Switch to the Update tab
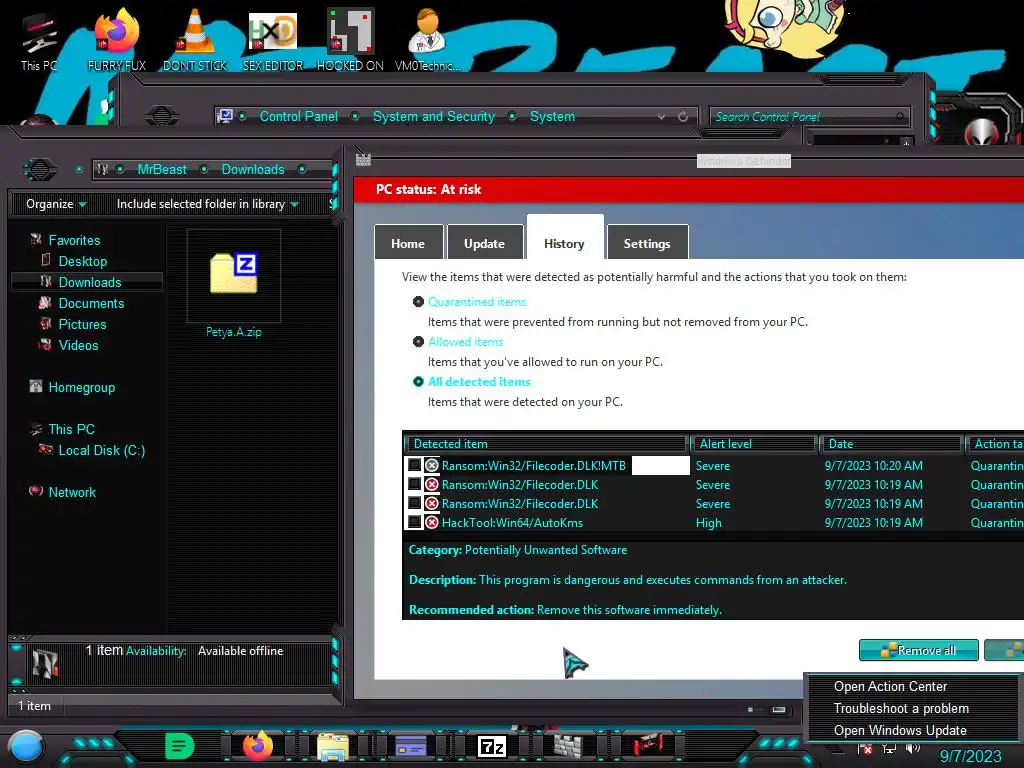The height and width of the screenshot is (768, 1024). 485,243
